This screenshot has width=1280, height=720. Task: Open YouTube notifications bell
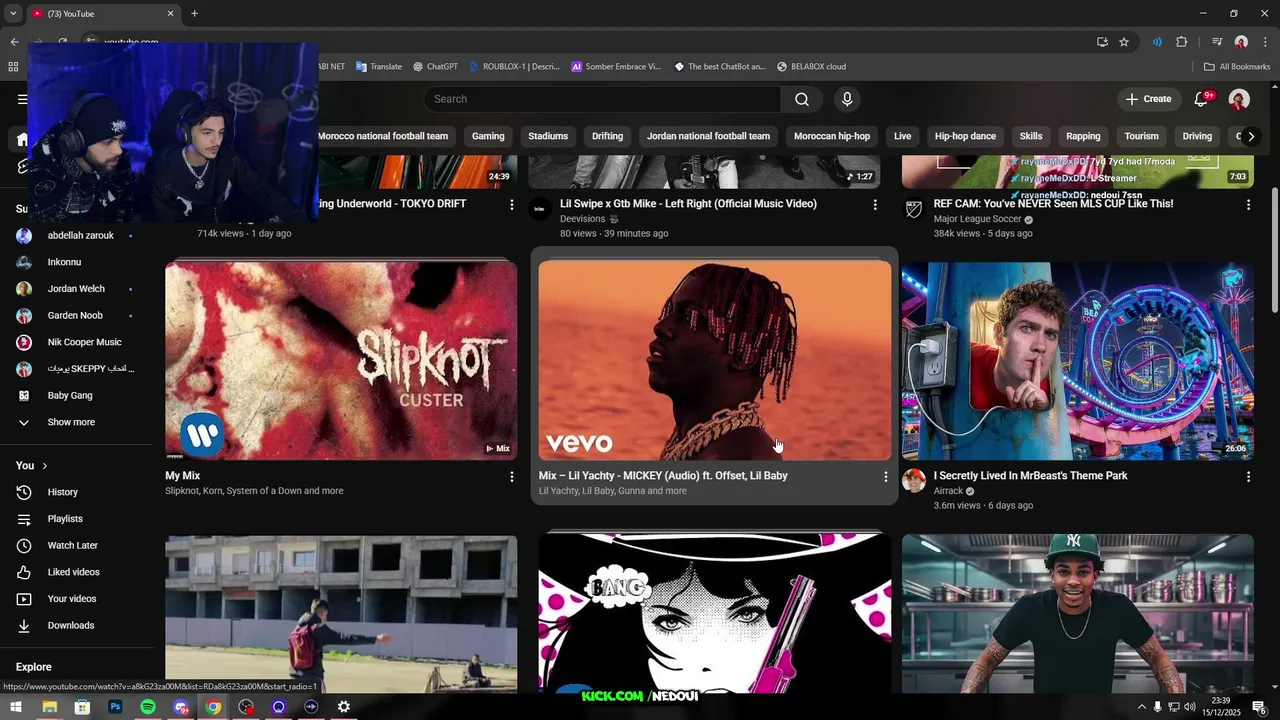click(x=1203, y=99)
